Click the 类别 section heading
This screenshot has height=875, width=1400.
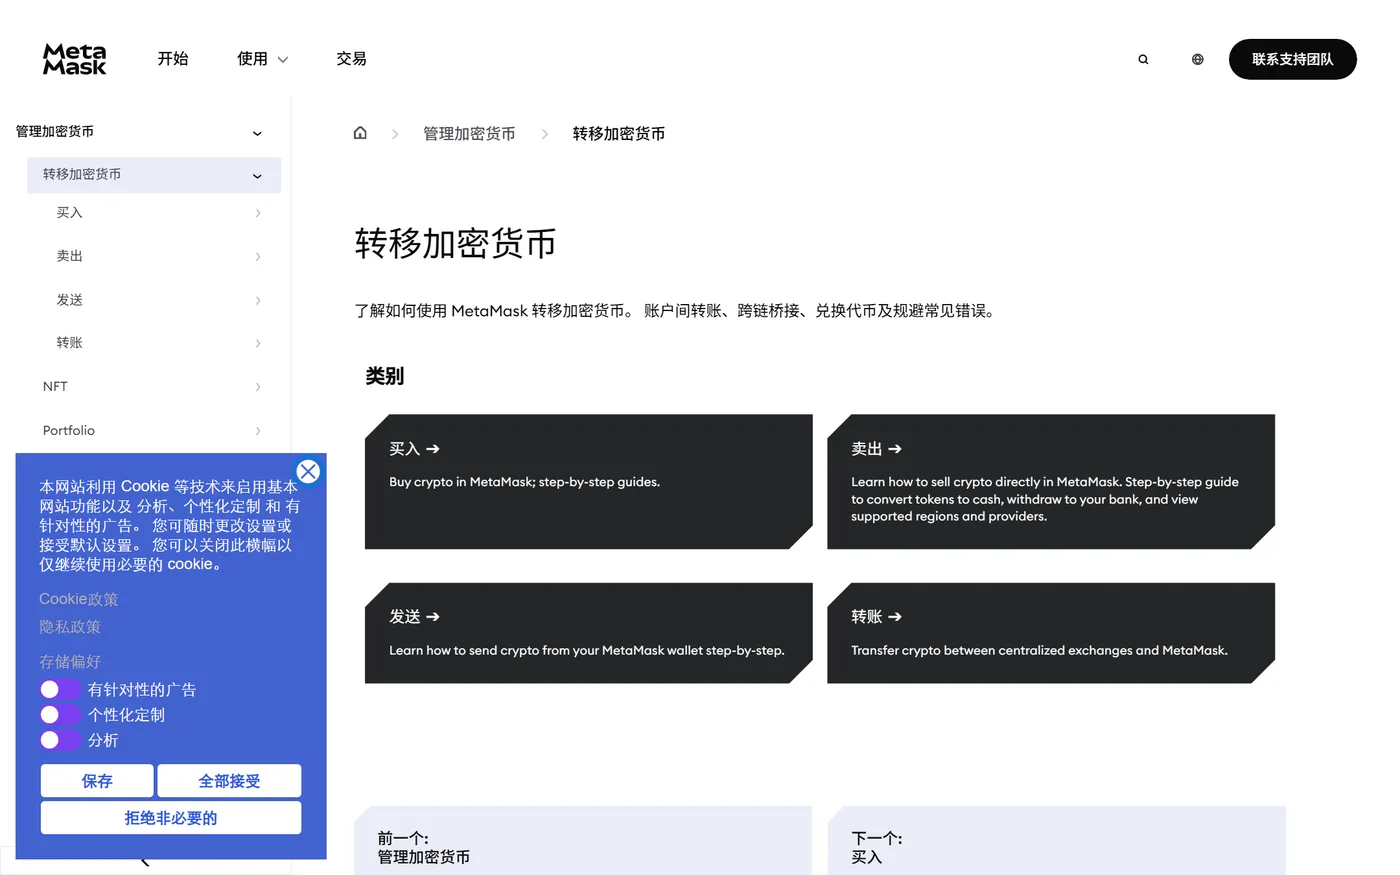385,376
